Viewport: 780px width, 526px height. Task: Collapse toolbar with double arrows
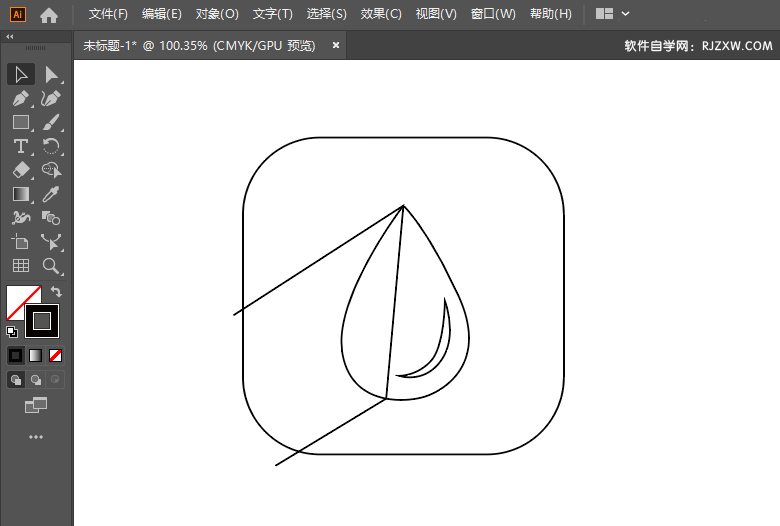(x=10, y=37)
